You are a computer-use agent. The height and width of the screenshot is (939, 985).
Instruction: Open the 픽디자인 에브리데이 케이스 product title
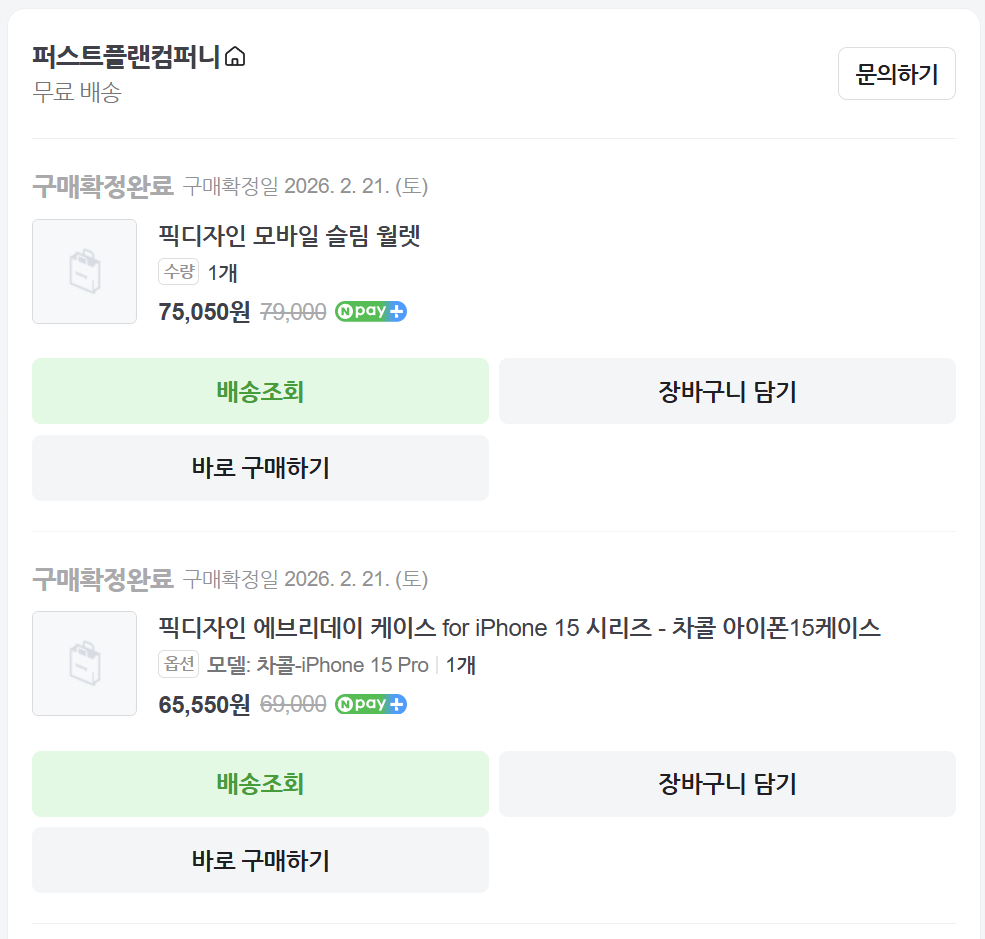[x=519, y=628]
